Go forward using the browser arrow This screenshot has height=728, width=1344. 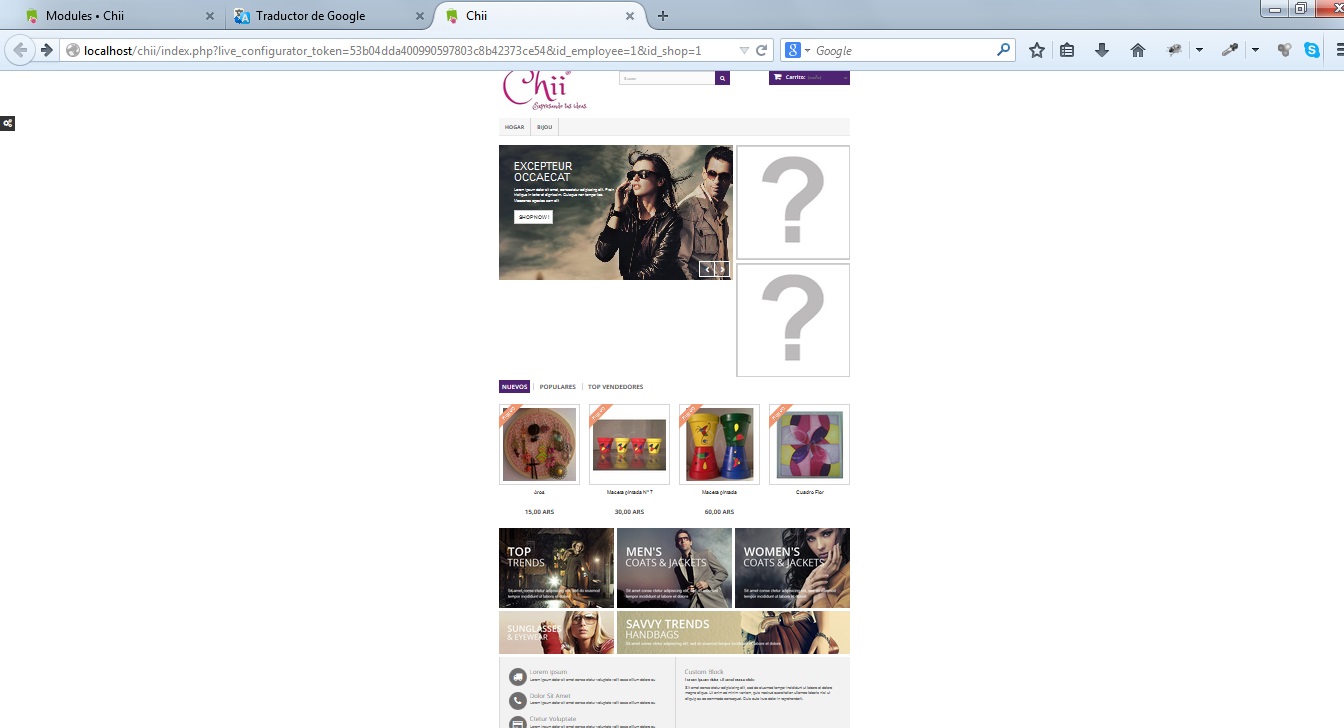[x=46, y=50]
